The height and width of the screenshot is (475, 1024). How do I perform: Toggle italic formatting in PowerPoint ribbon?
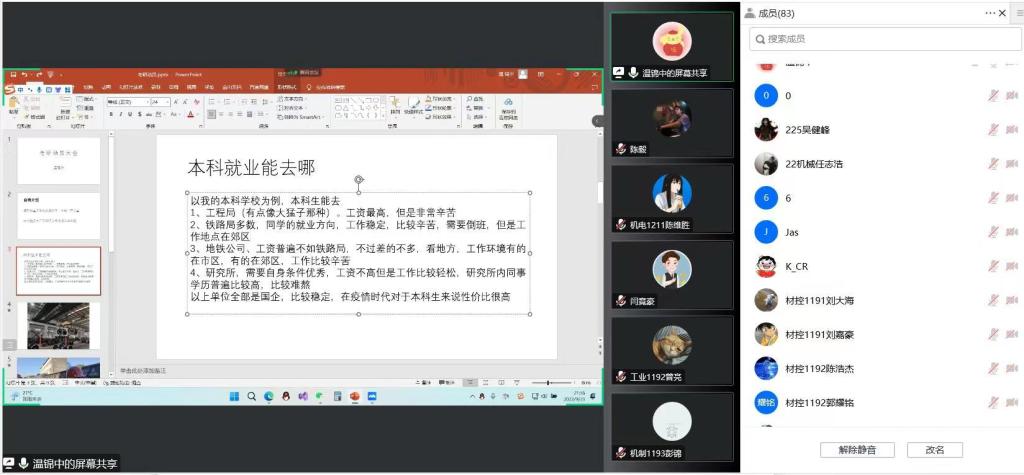pyautogui.click(x=120, y=114)
